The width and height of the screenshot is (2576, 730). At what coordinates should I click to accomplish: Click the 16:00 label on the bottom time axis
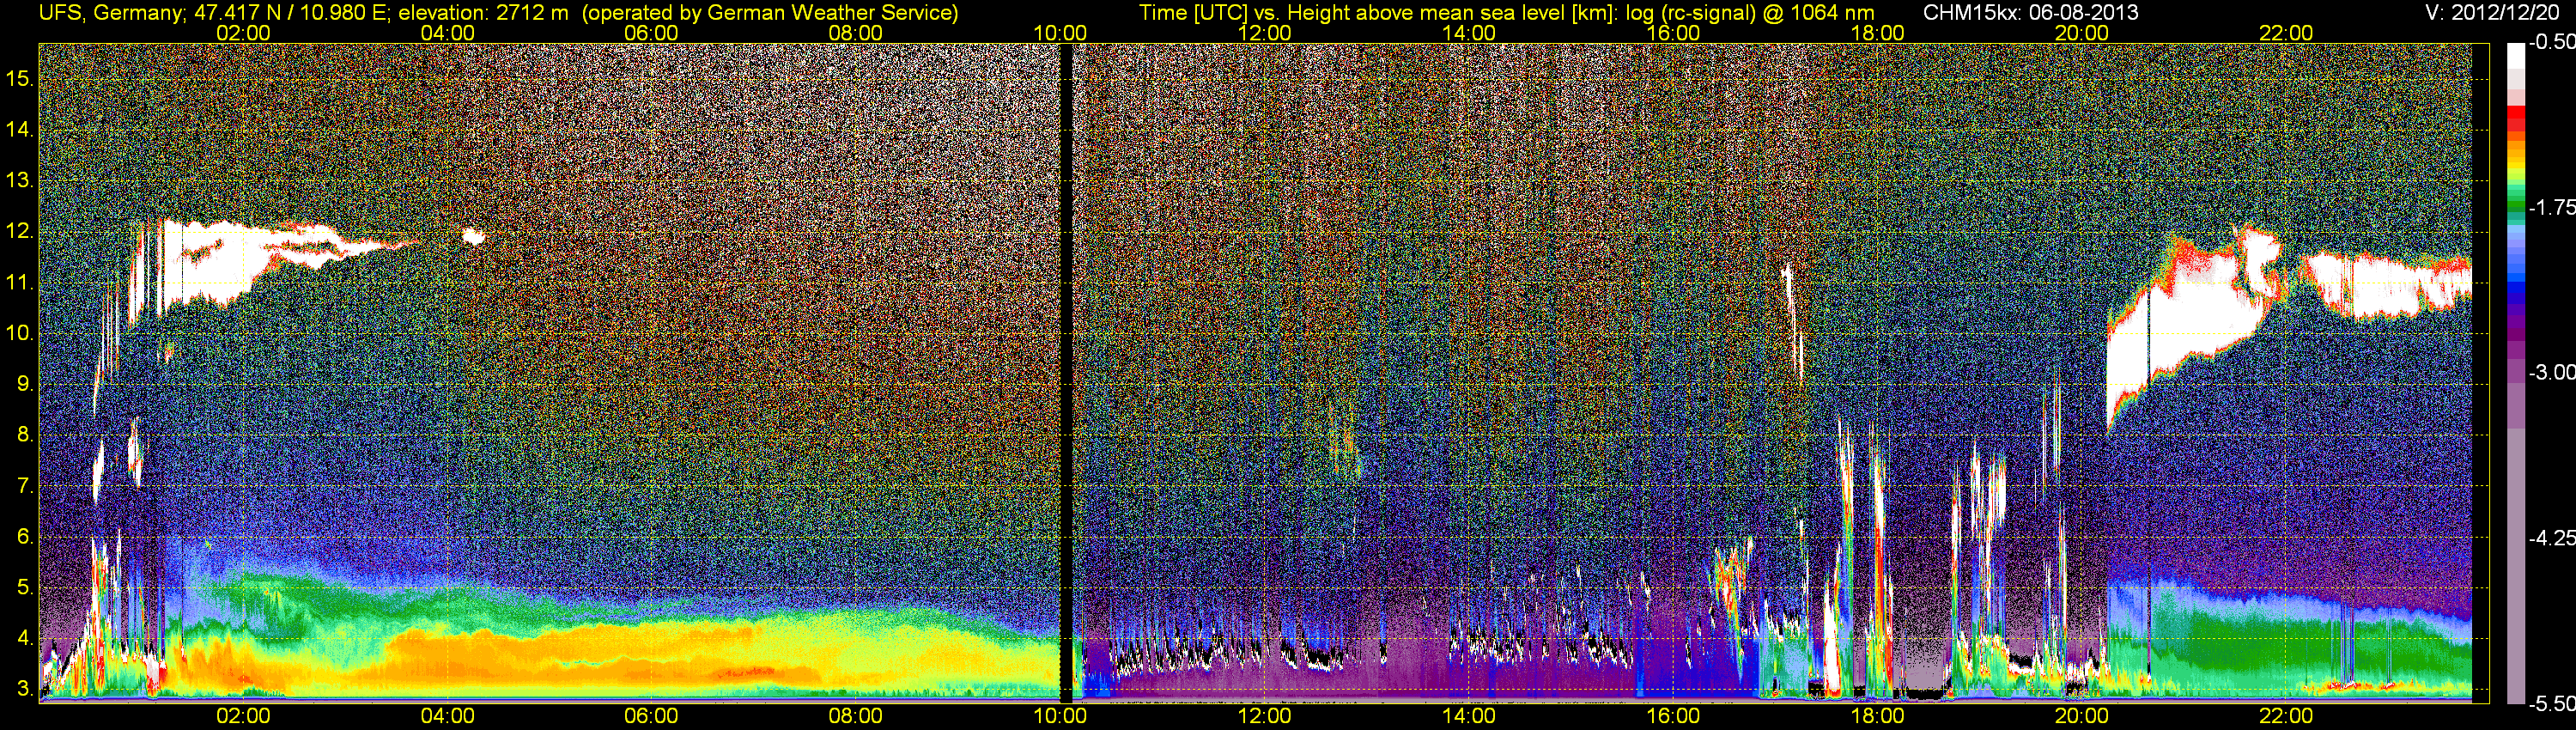click(x=1673, y=716)
